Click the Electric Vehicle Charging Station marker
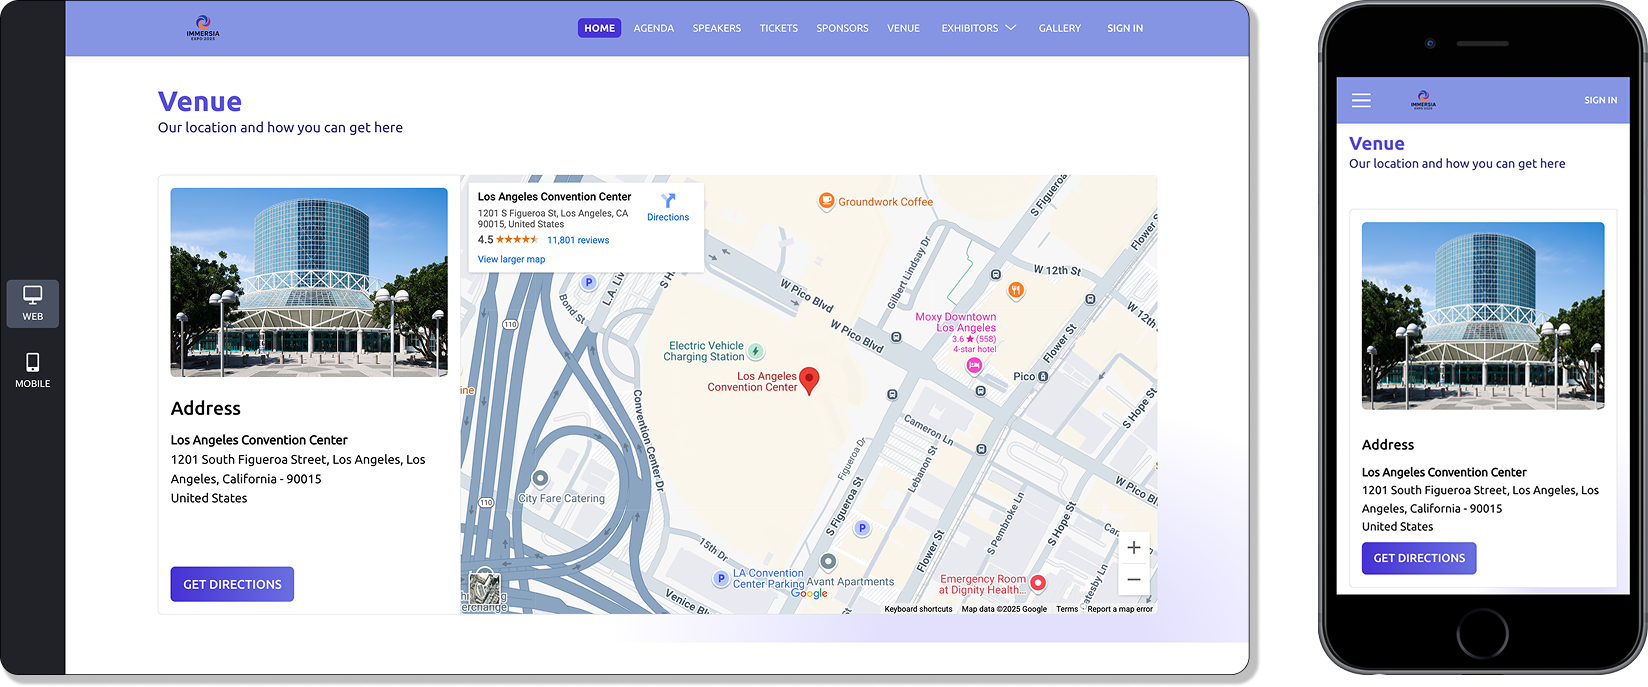1648x687 pixels. pos(756,351)
